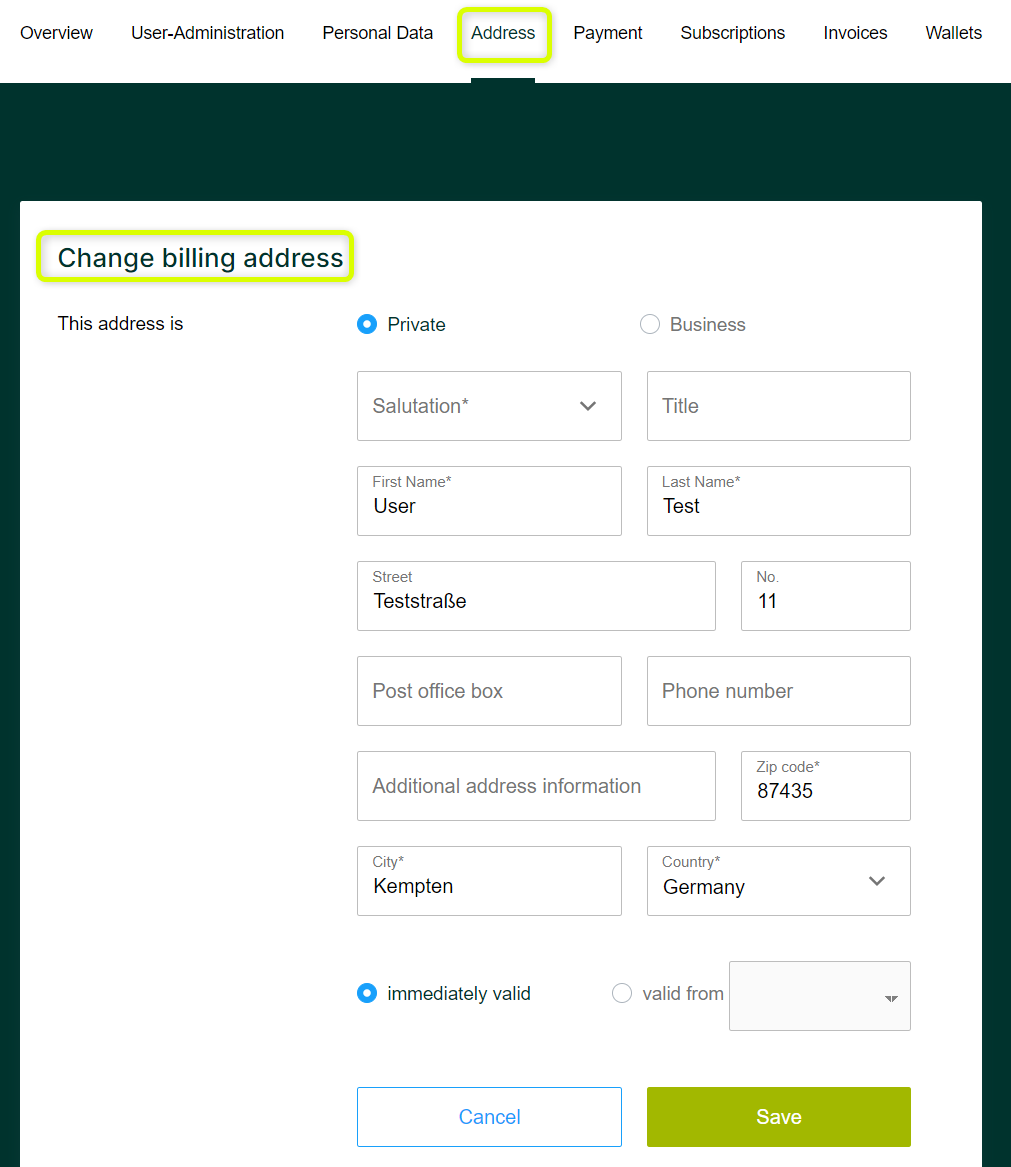Click the Salutation dropdown chevron
Viewport: 1011px width, 1167px height.
click(x=588, y=406)
